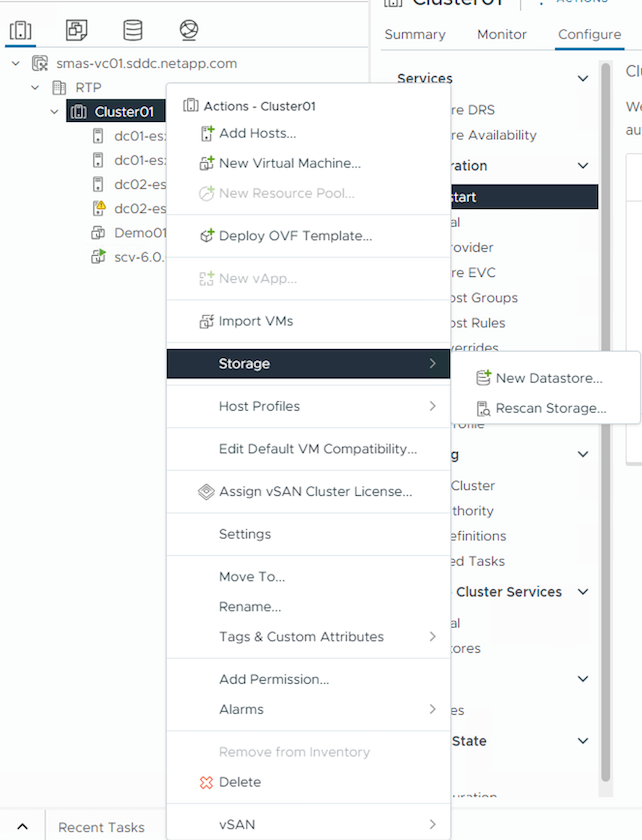
Task: Select Import VMs from context menu
Action: point(256,321)
